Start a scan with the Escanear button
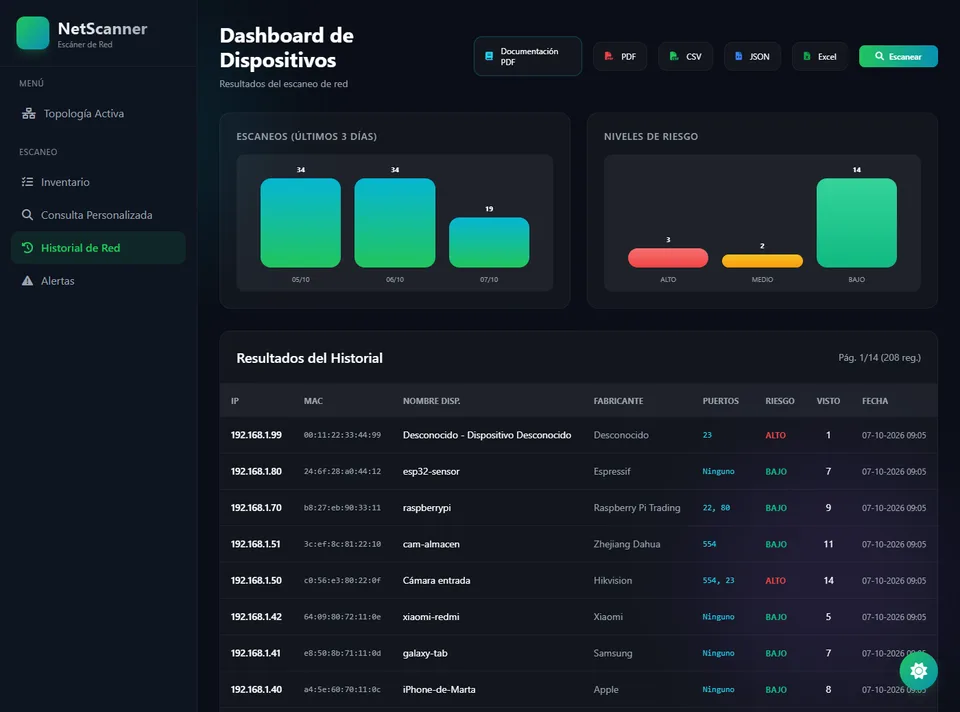The width and height of the screenshot is (960, 712). (x=898, y=56)
